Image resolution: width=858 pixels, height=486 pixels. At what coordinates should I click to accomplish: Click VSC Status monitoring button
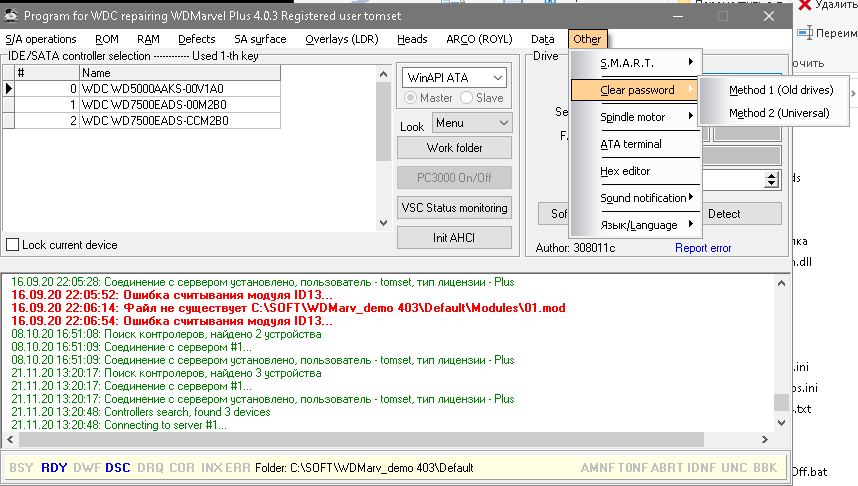coord(454,208)
